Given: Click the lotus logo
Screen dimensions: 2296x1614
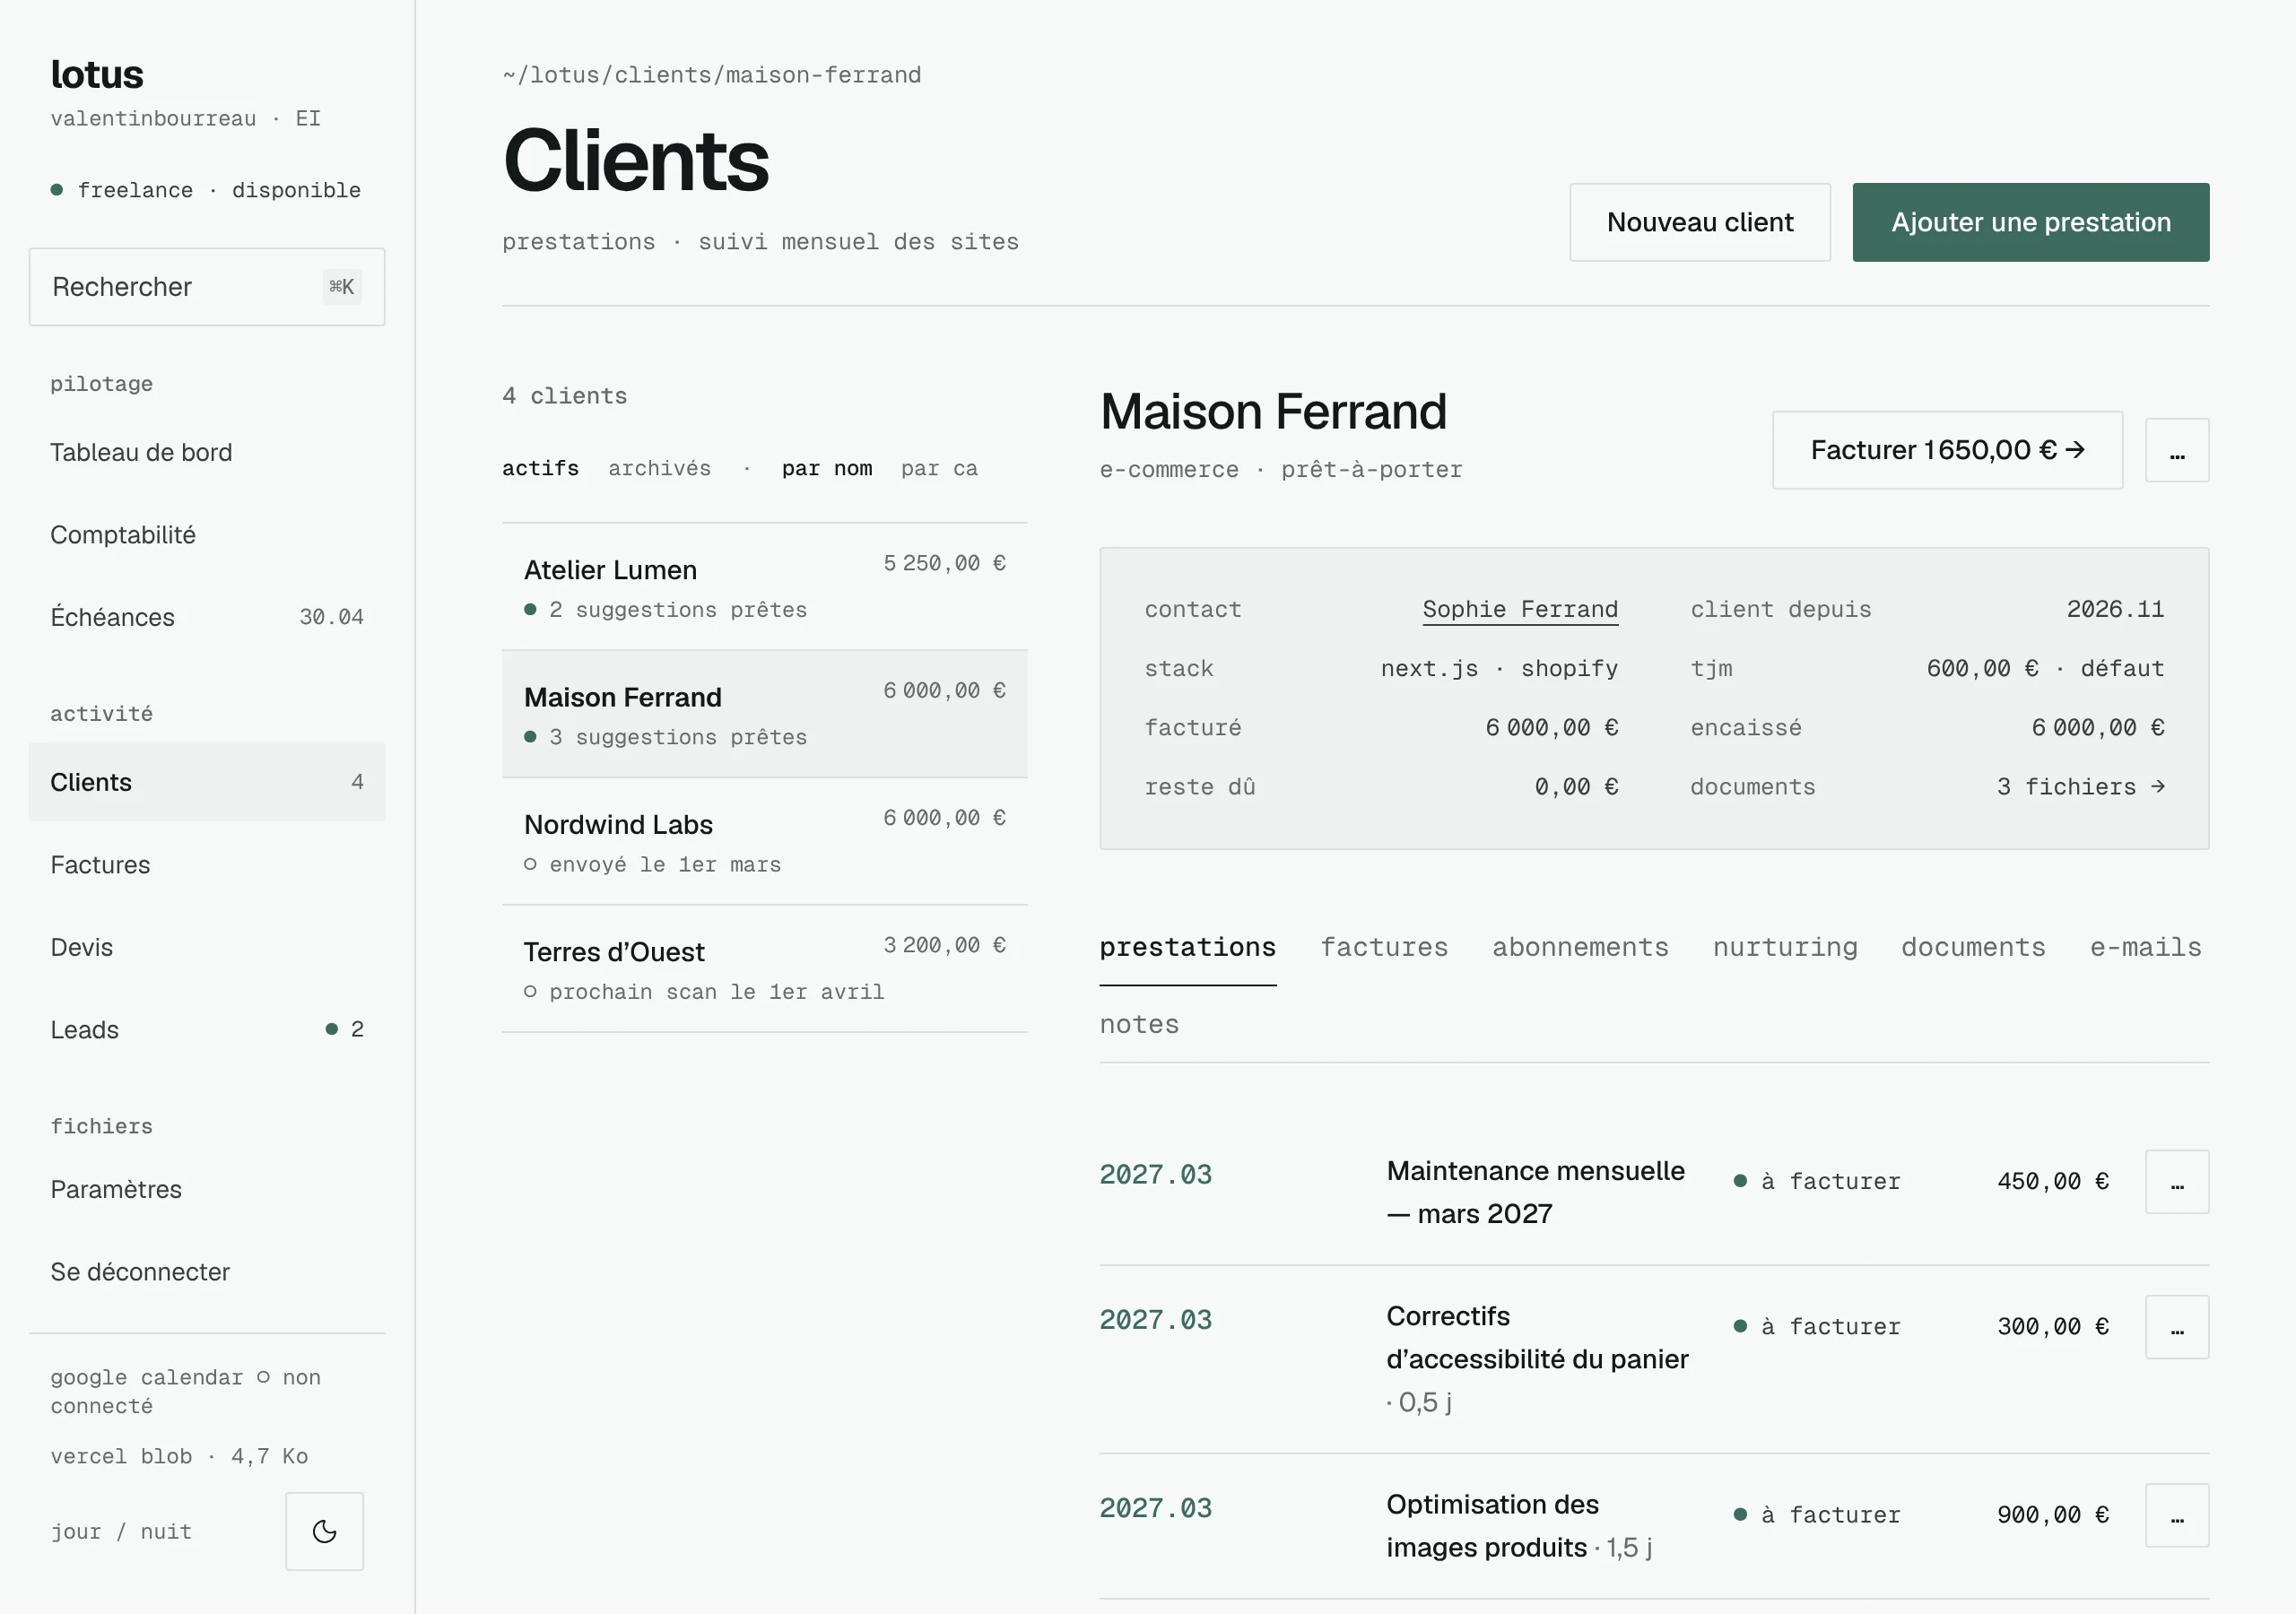Looking at the screenshot, I should [x=97, y=75].
